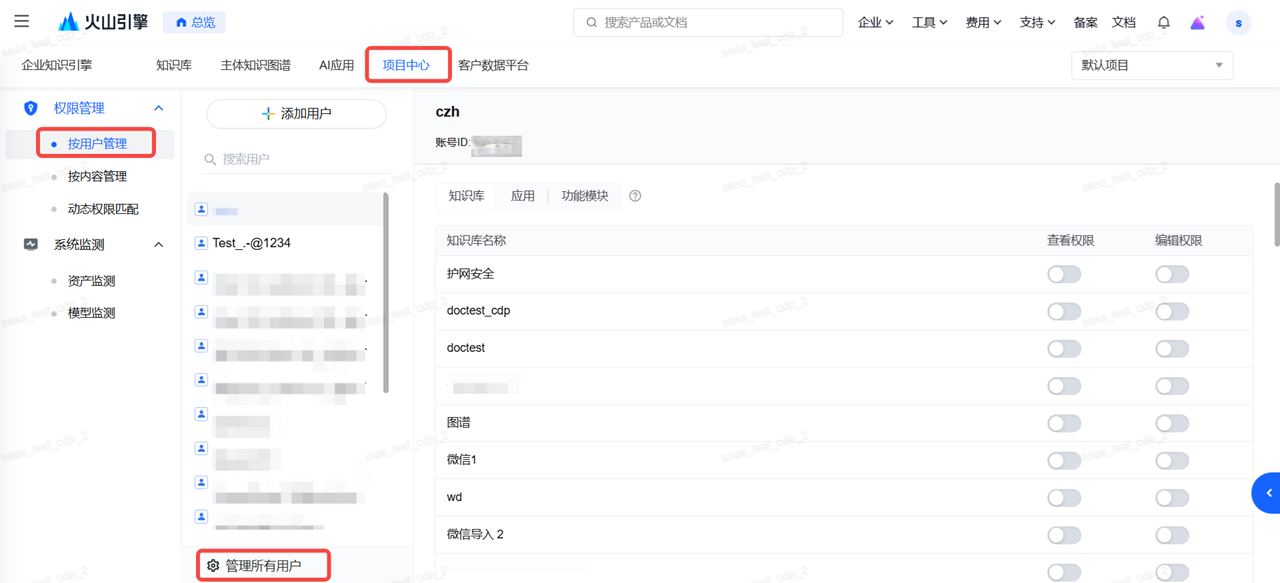Screen dimensions: 1280x583
Task: Toggle 编辑权限 for 护网安全
Action: coord(1172,274)
